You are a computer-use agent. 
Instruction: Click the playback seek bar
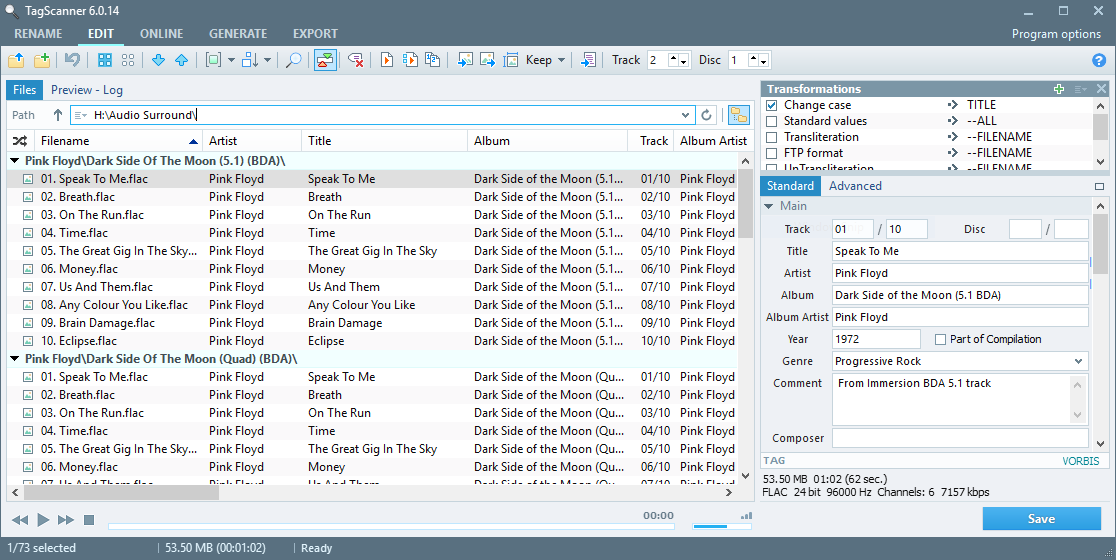[391, 527]
